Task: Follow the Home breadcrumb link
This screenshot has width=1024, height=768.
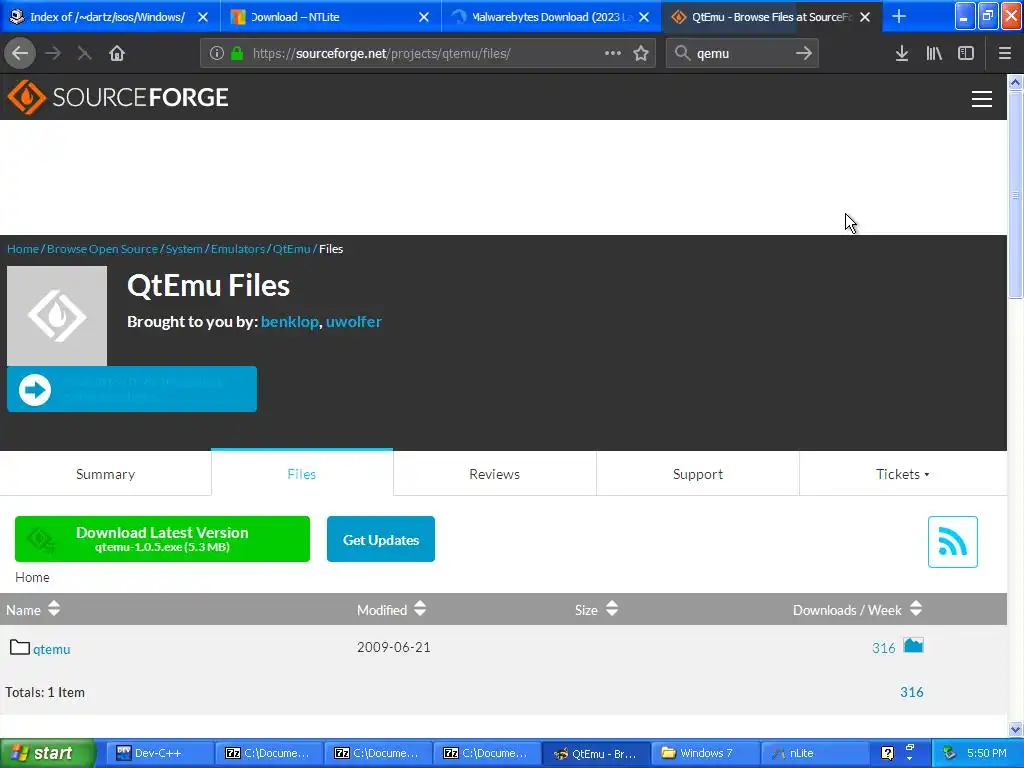Action: click(x=23, y=249)
